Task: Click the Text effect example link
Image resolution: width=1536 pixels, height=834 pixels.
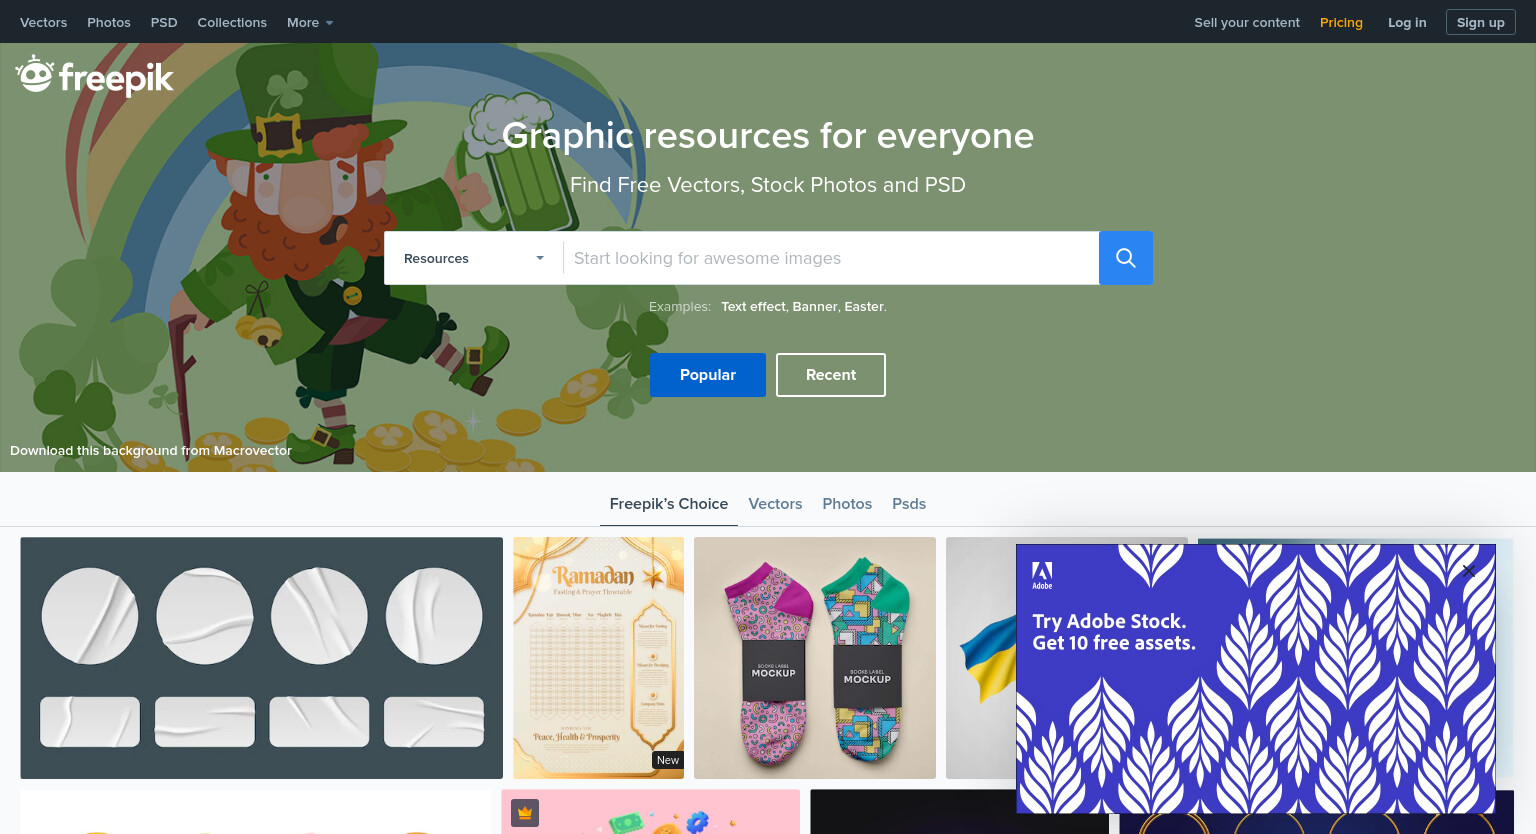Action: pyautogui.click(x=753, y=307)
